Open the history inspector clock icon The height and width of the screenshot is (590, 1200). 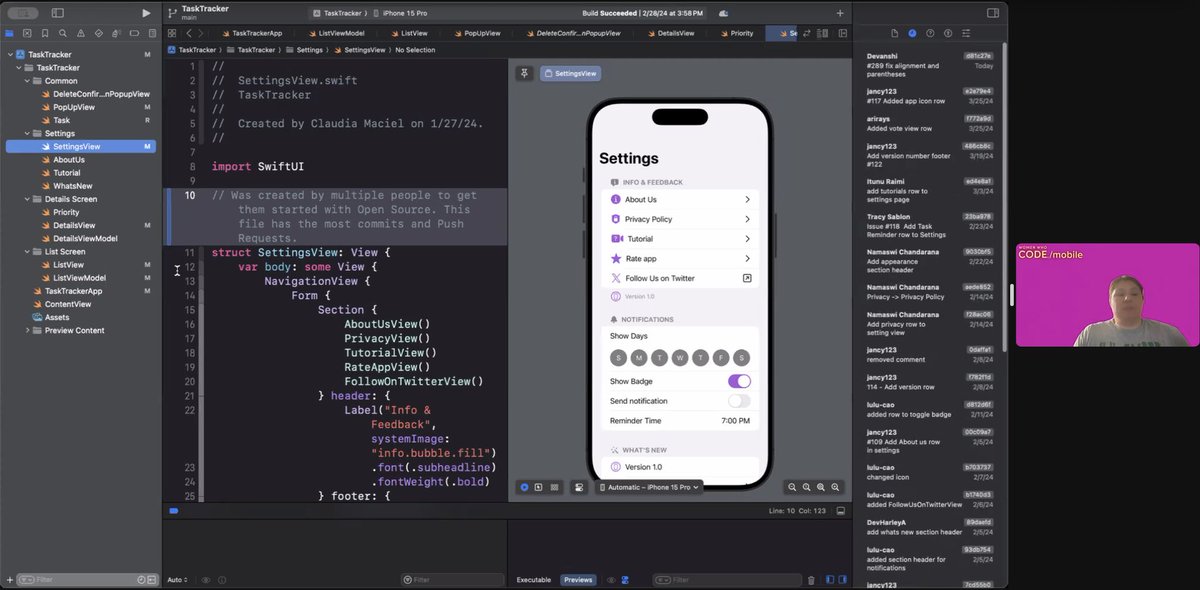click(912, 33)
